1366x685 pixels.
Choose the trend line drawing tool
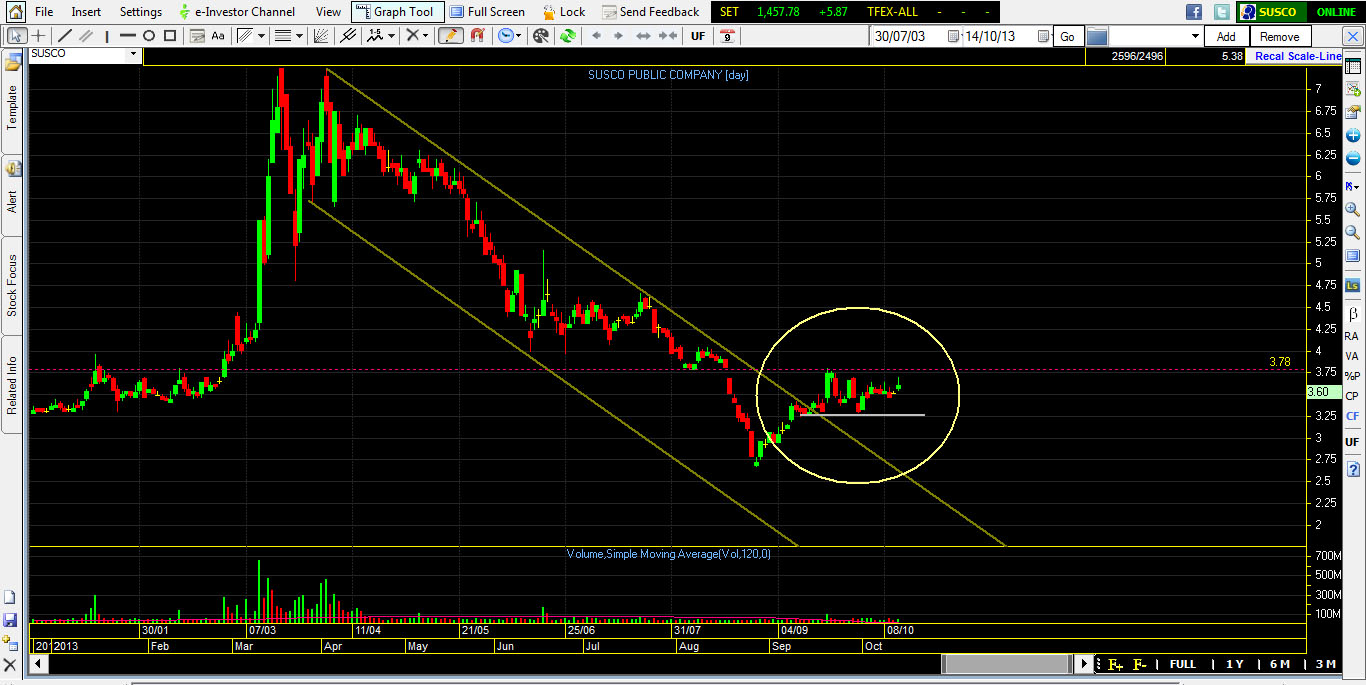pyautogui.click(x=64, y=36)
